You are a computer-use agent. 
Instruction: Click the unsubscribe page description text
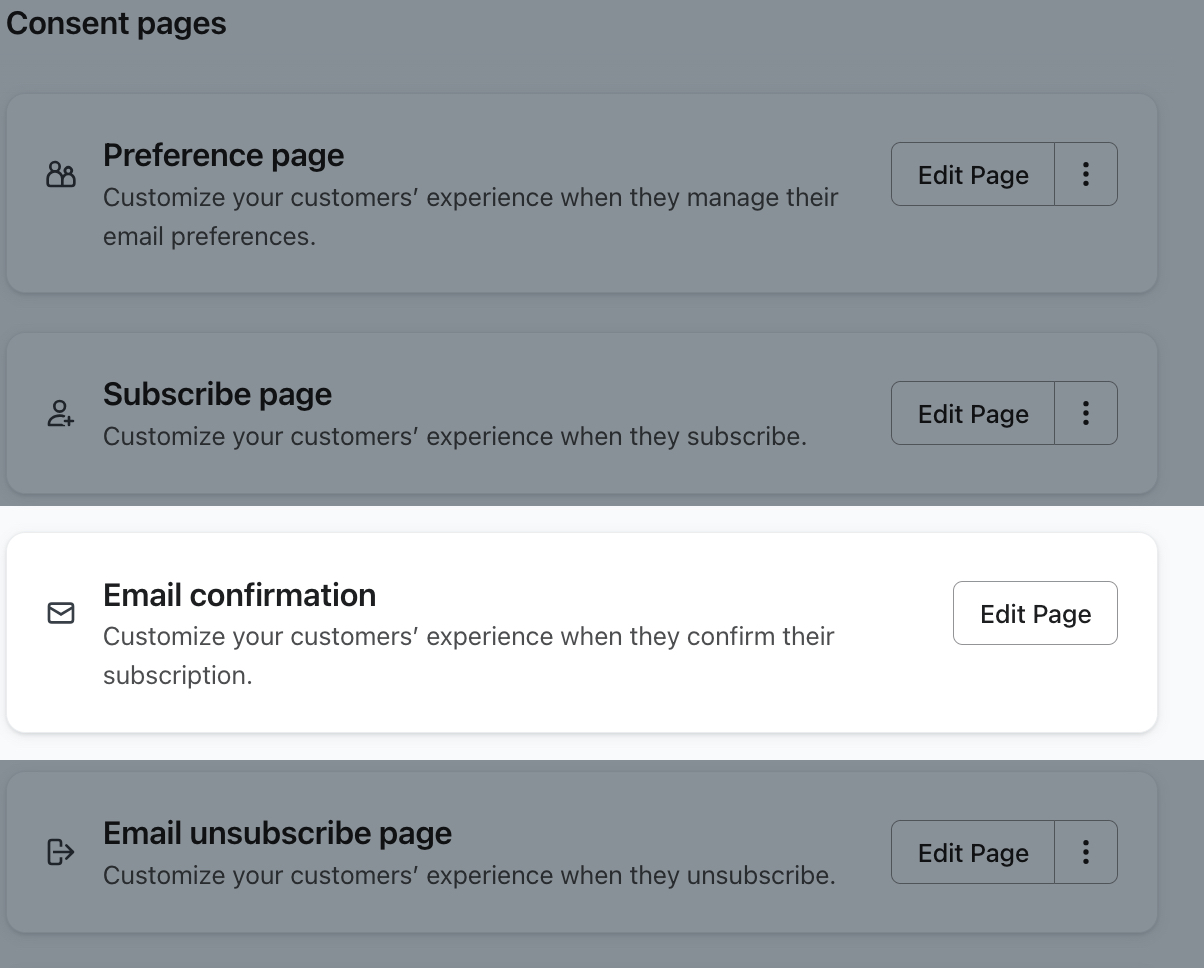click(x=468, y=876)
